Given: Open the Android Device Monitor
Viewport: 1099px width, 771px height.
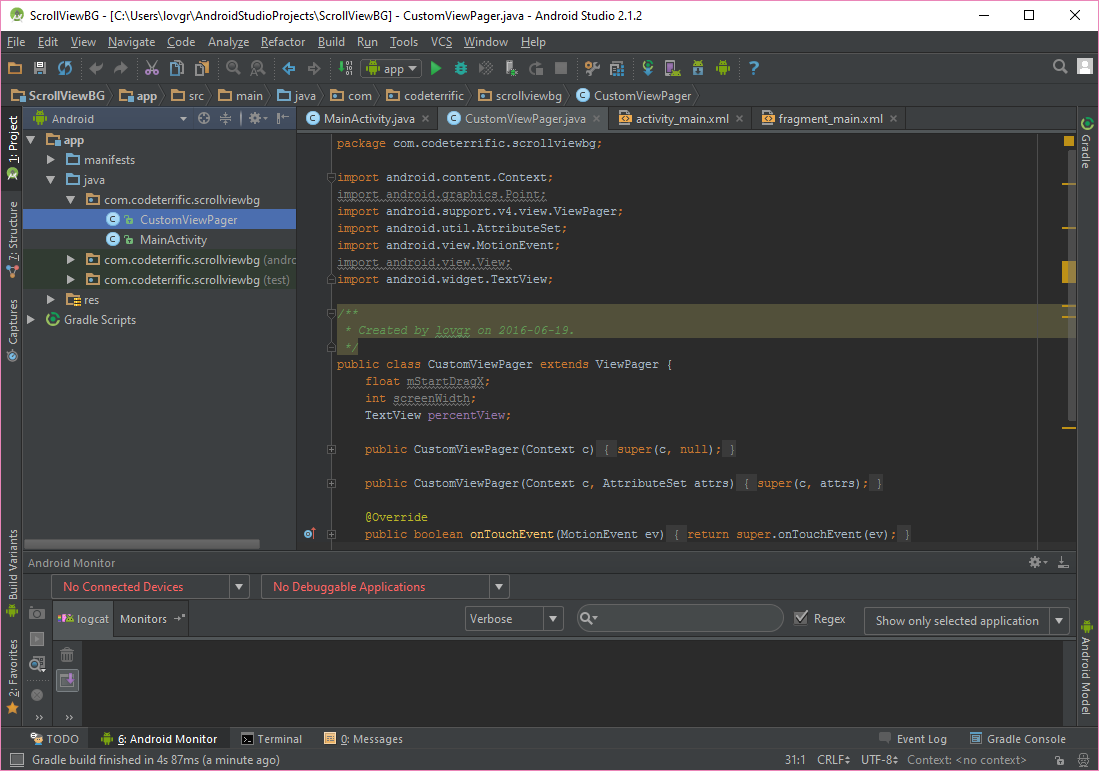Looking at the screenshot, I should [723, 68].
